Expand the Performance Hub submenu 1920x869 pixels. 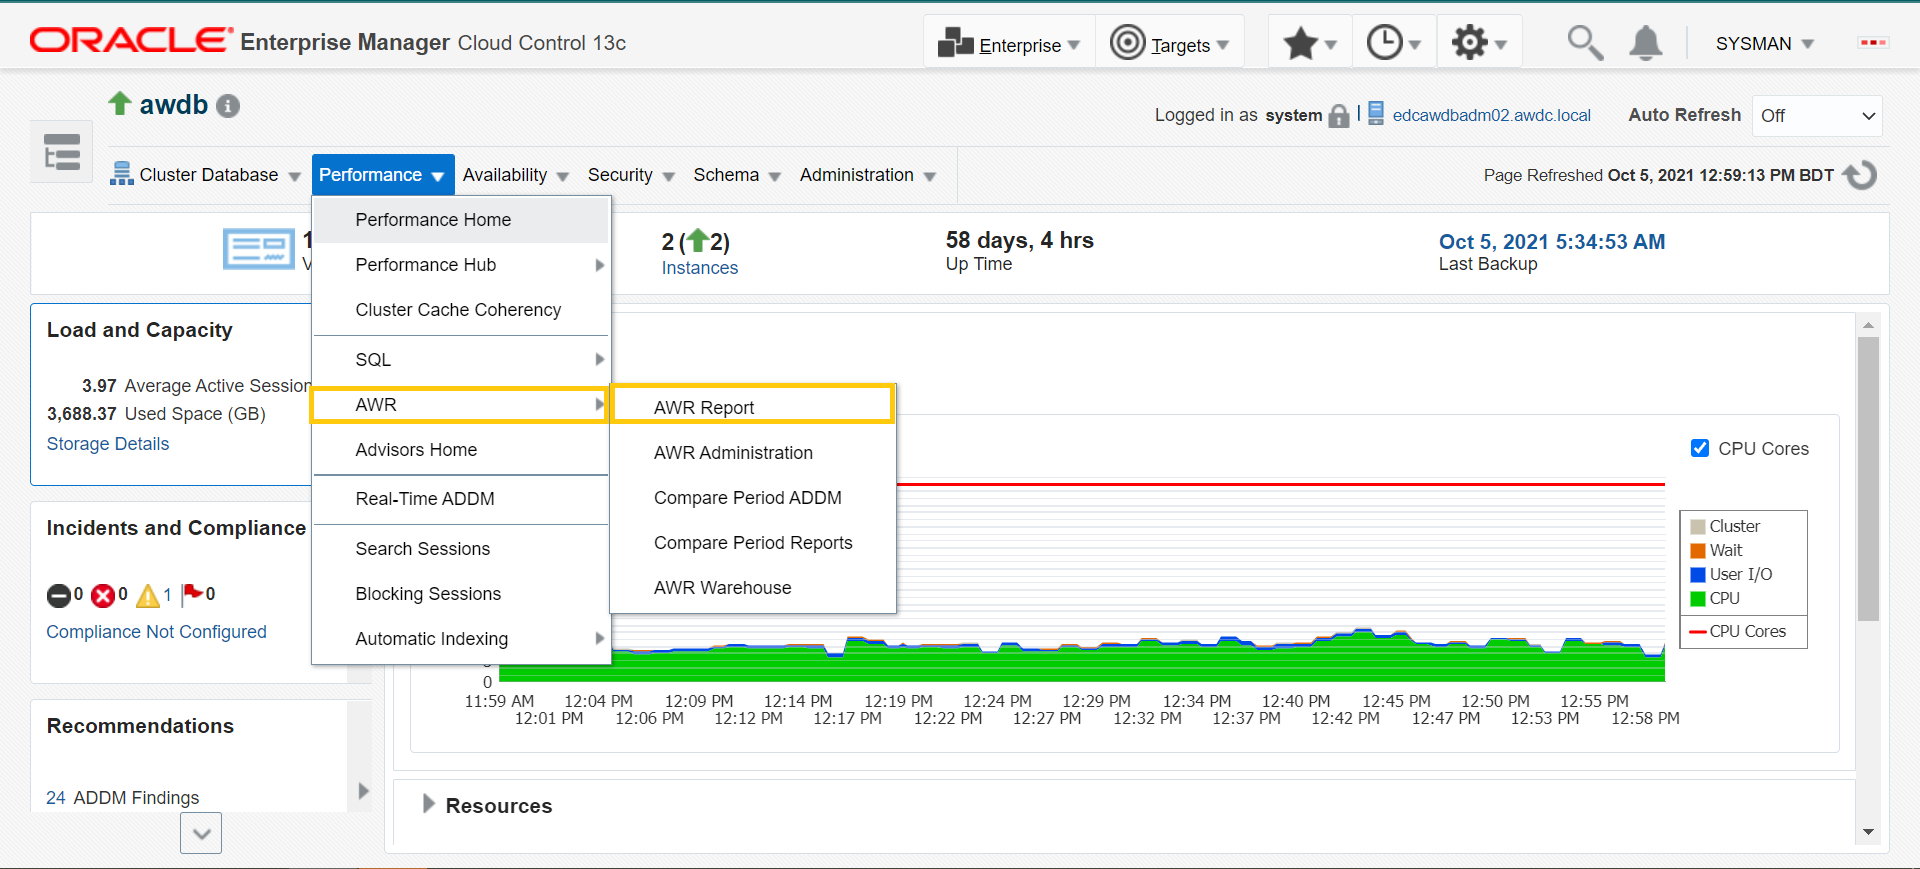coord(461,265)
